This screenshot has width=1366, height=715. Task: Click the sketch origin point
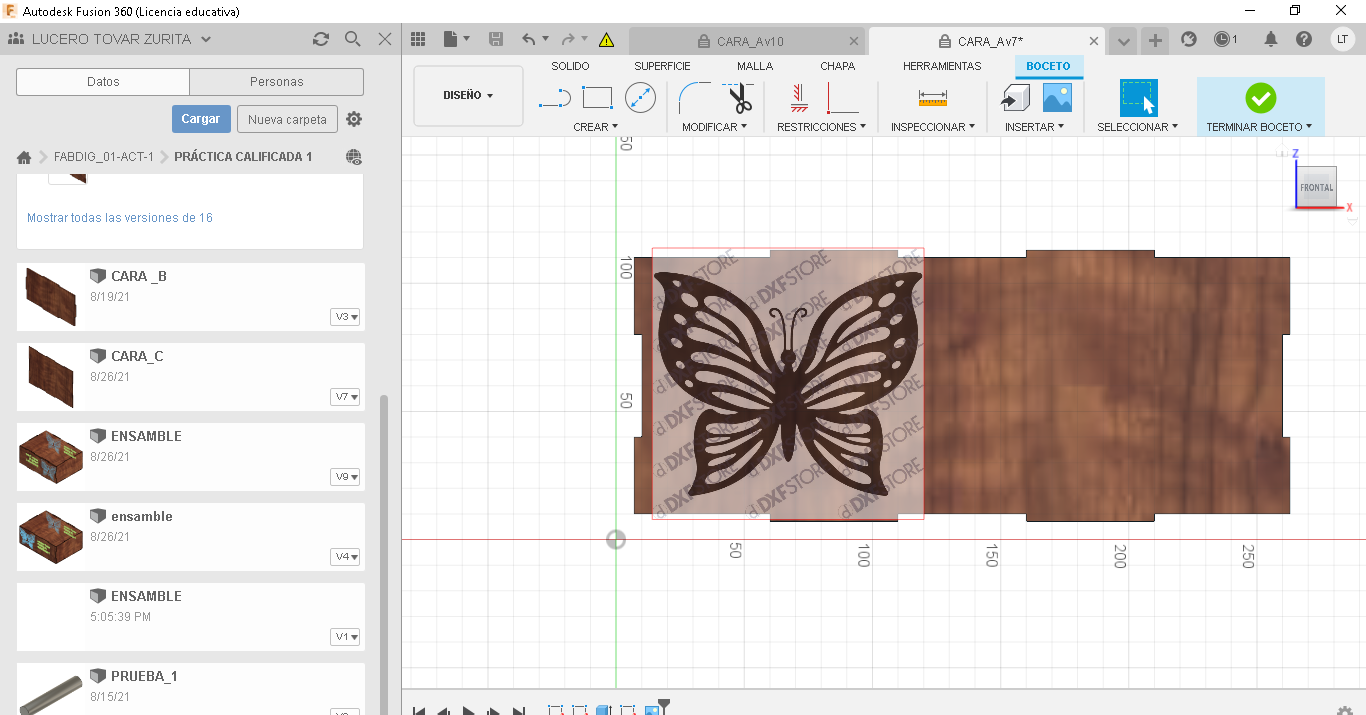pyautogui.click(x=616, y=540)
